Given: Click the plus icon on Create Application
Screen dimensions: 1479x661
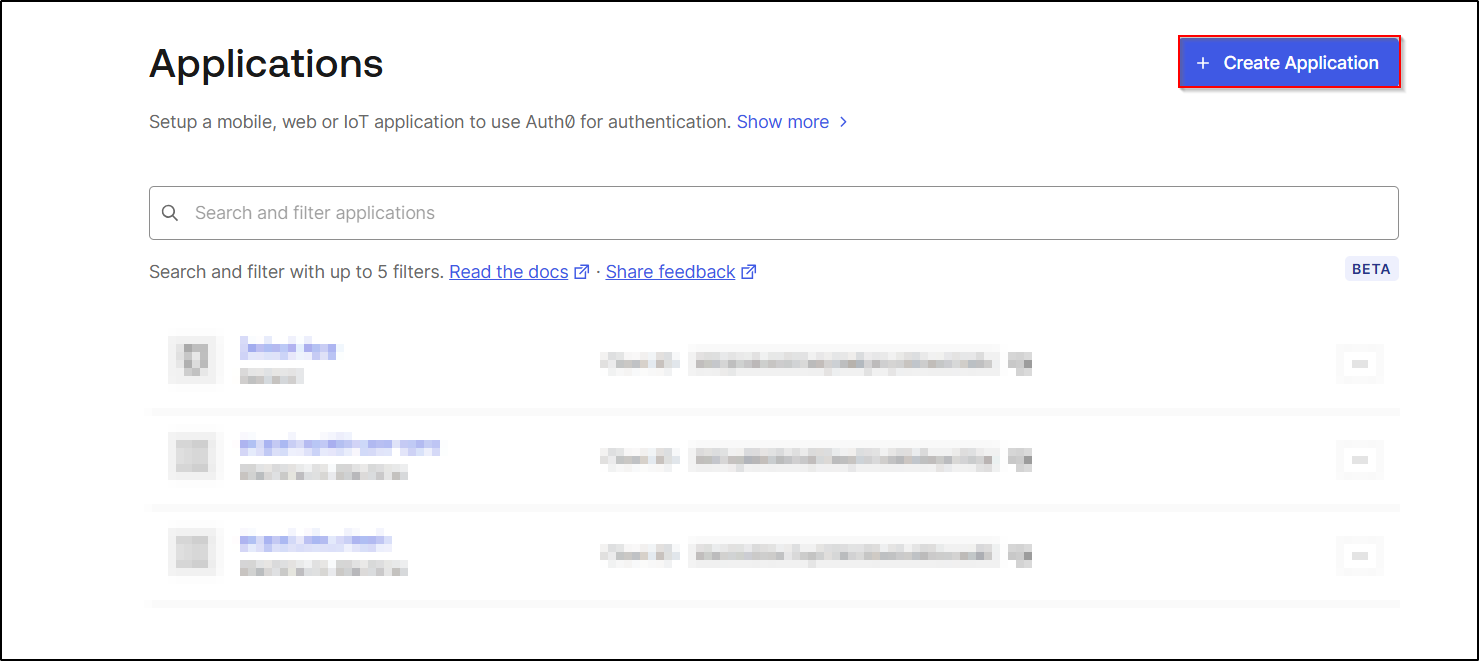Looking at the screenshot, I should pos(1203,63).
